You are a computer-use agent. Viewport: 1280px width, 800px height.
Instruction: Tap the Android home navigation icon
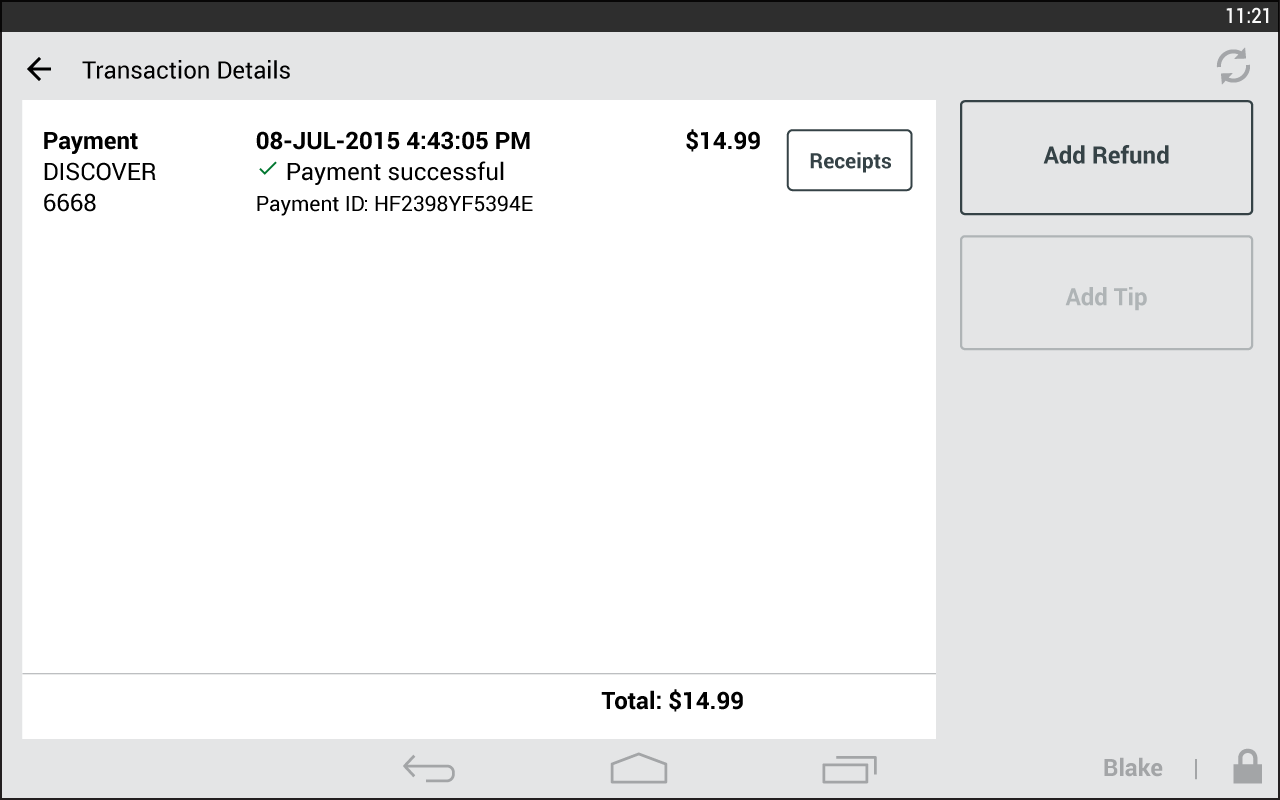point(639,768)
